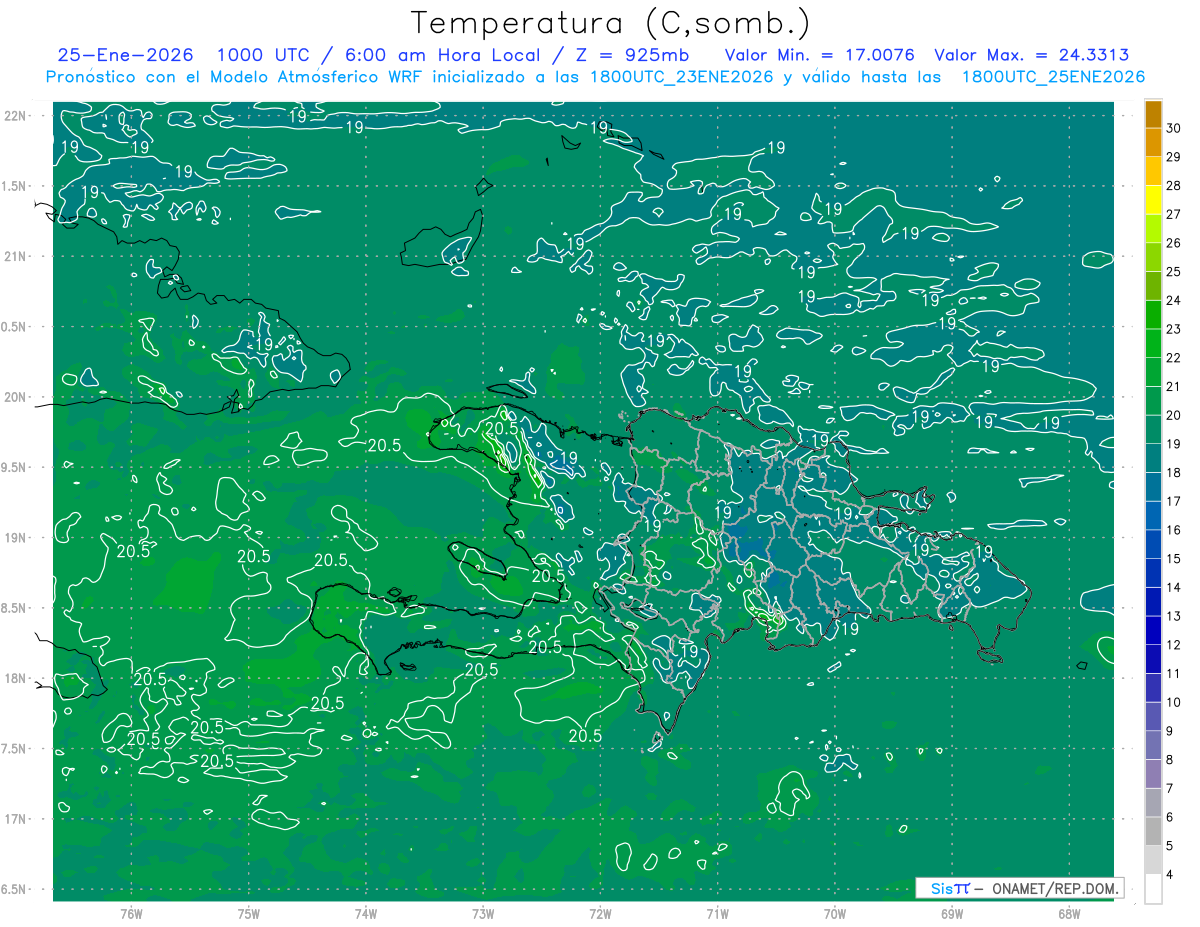1200x927 pixels.
Task: Click the title "Temperatura (C,somb.)"
Action: [611, 23]
